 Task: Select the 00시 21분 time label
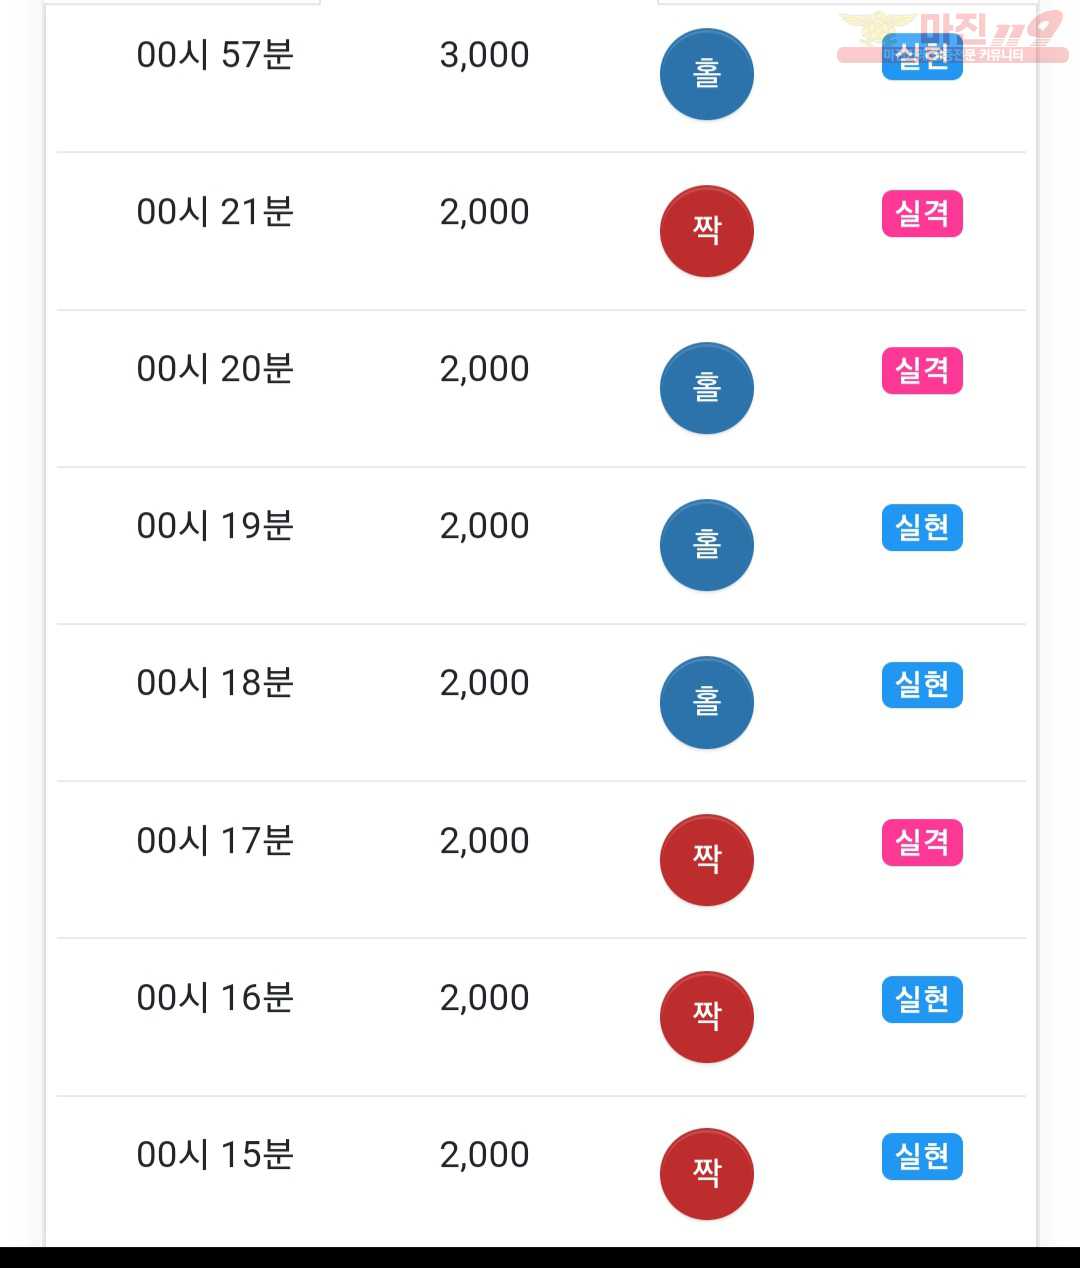click(215, 212)
